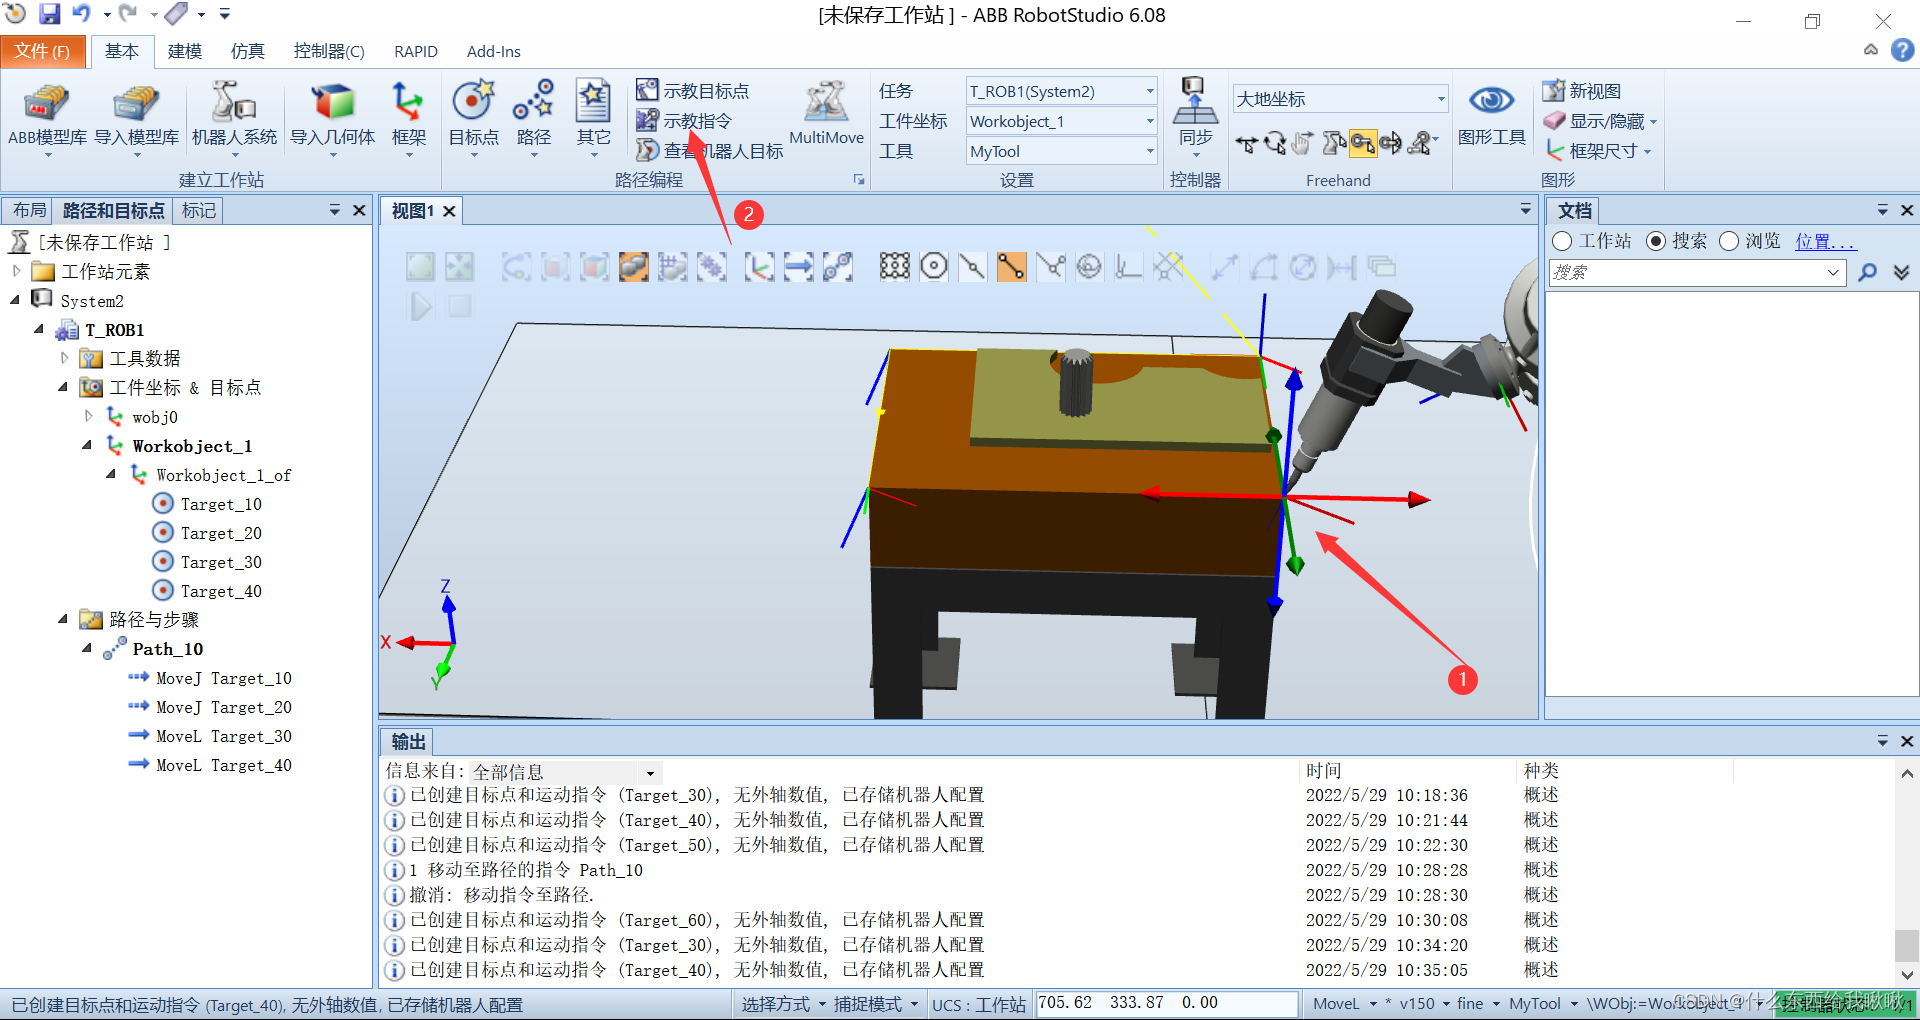
Task: Open the 显示/隐藏 show/hide dropdown
Action: point(1599,121)
